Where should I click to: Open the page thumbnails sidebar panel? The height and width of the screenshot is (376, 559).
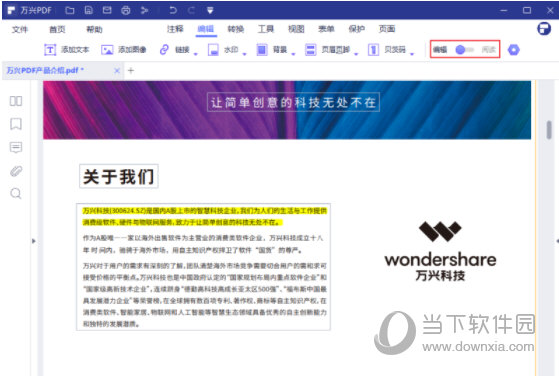(x=16, y=101)
